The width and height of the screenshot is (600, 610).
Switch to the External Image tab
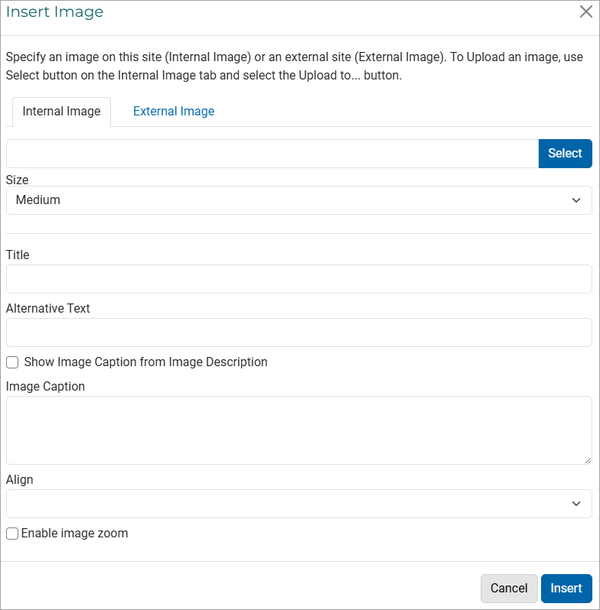coord(174,112)
